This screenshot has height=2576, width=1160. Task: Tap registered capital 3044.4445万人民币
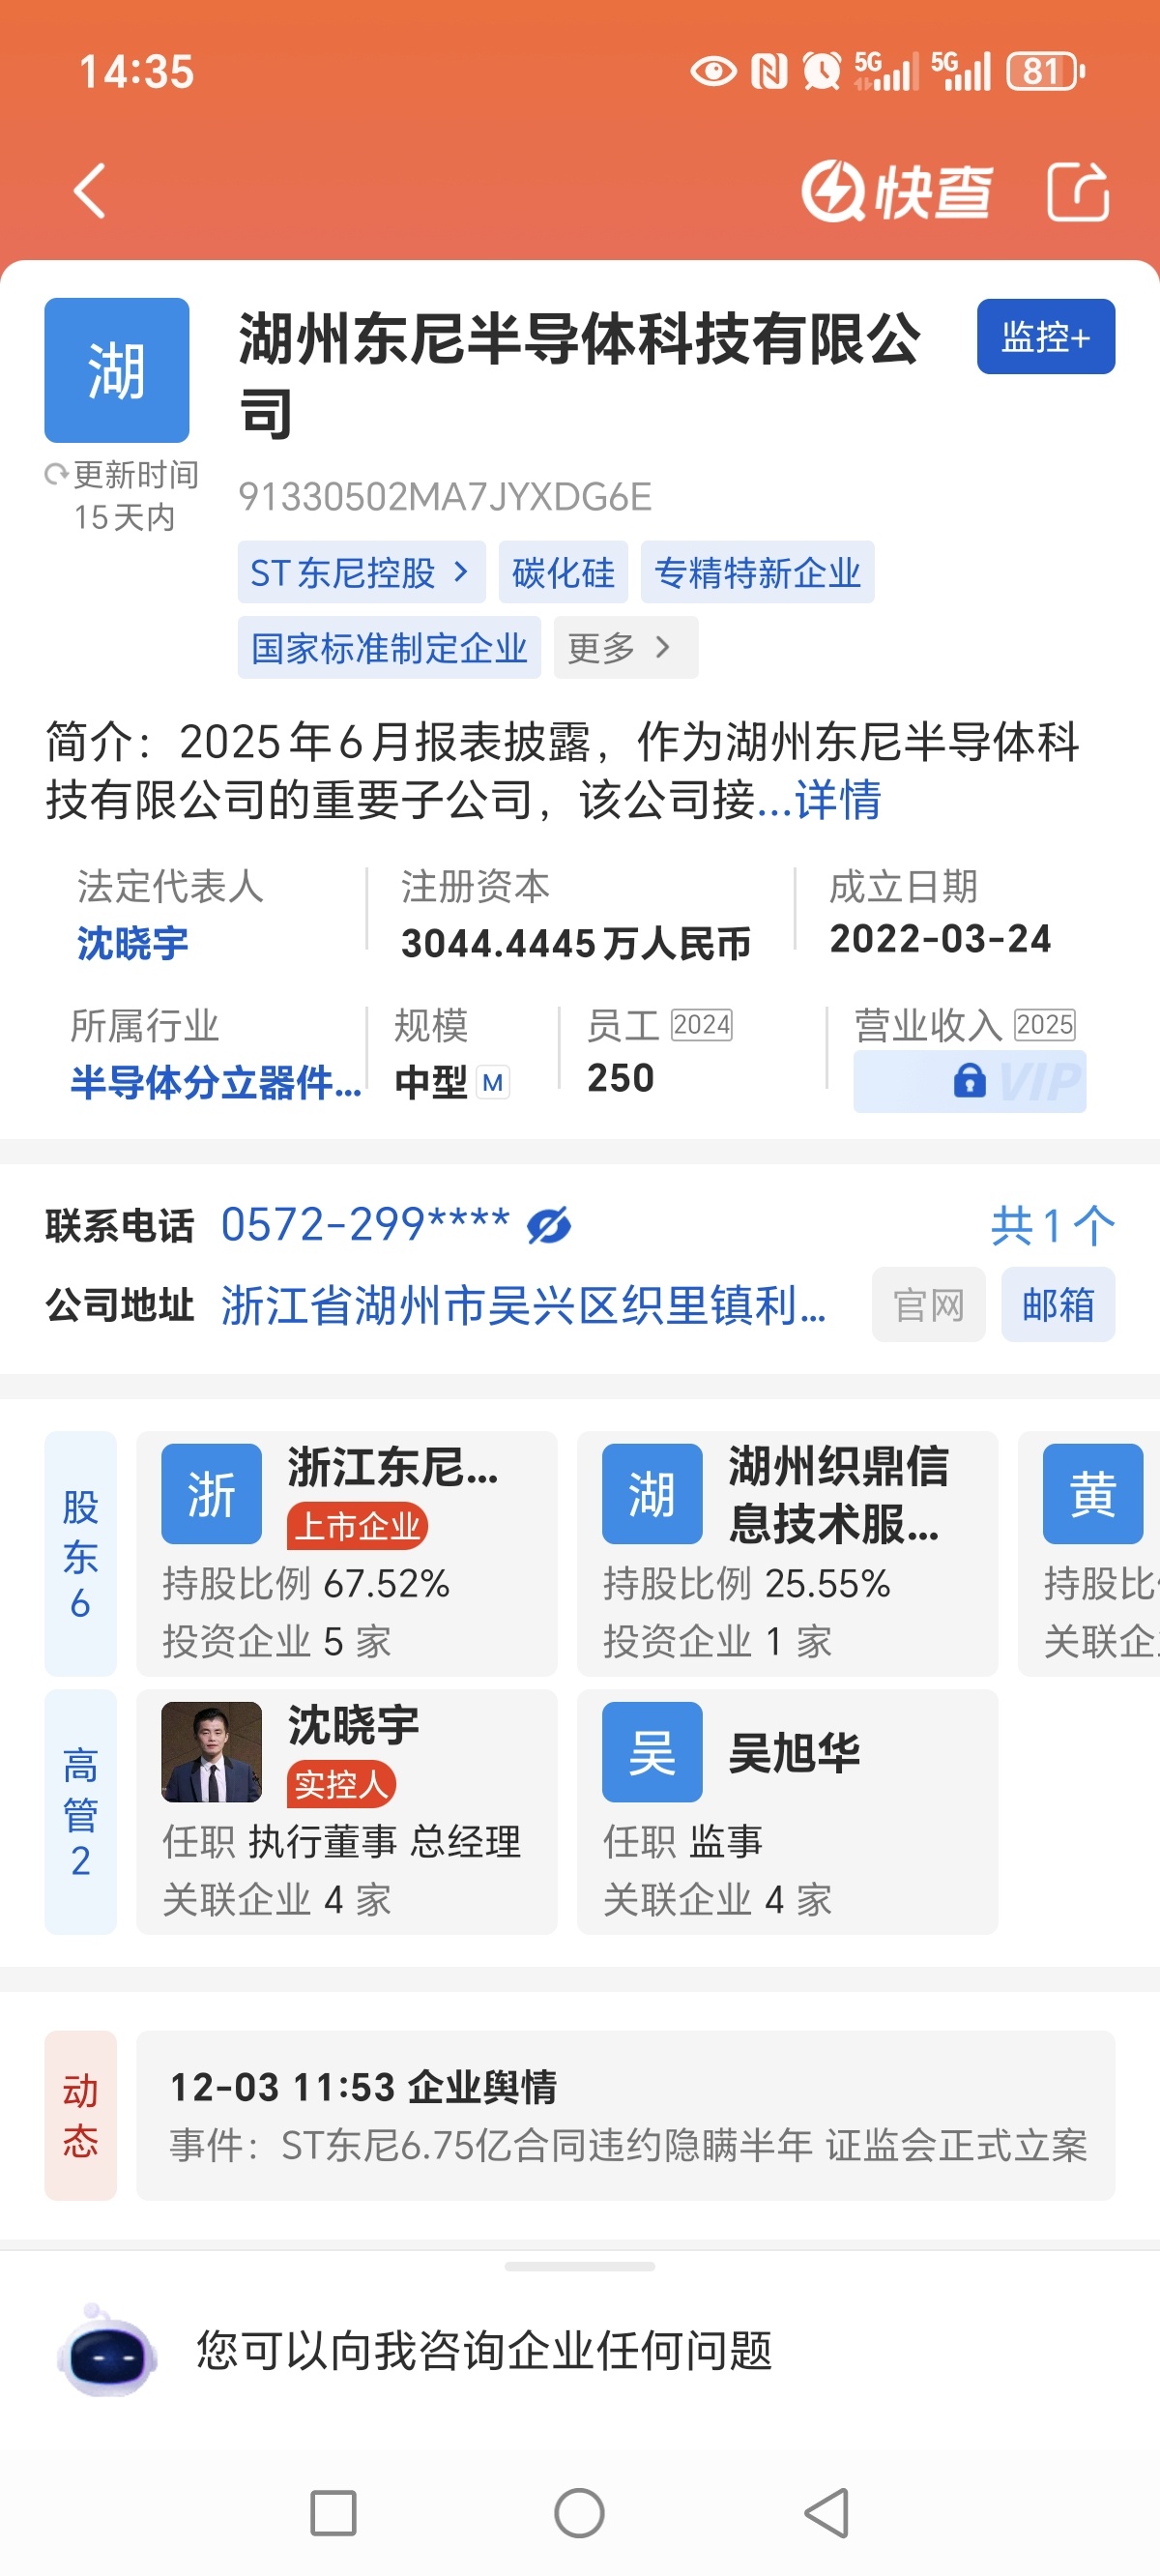pyautogui.click(x=576, y=943)
